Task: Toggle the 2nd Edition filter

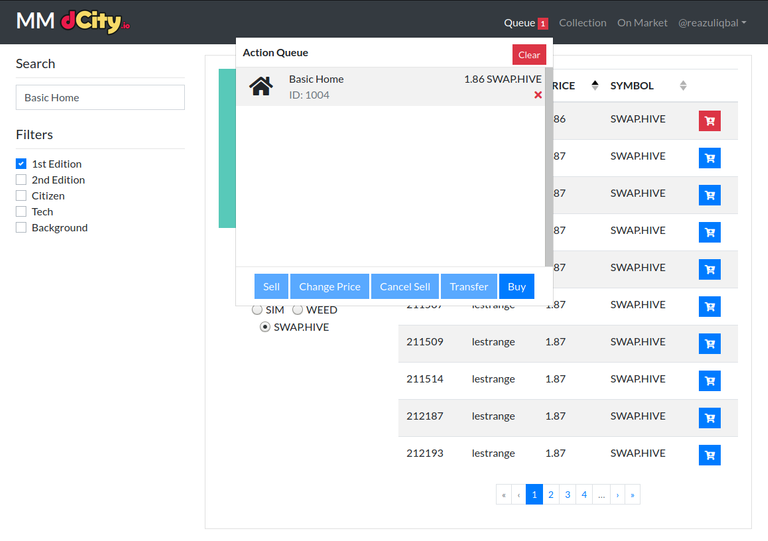Action: point(21,180)
